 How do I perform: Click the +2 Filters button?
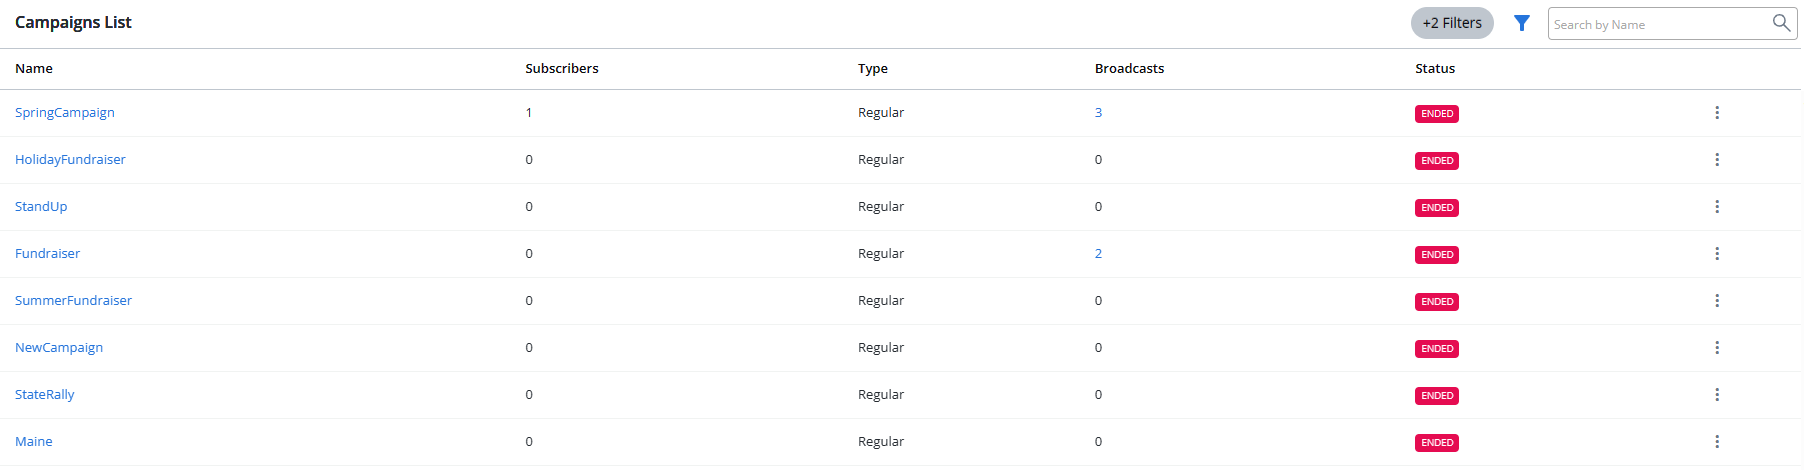(1452, 23)
